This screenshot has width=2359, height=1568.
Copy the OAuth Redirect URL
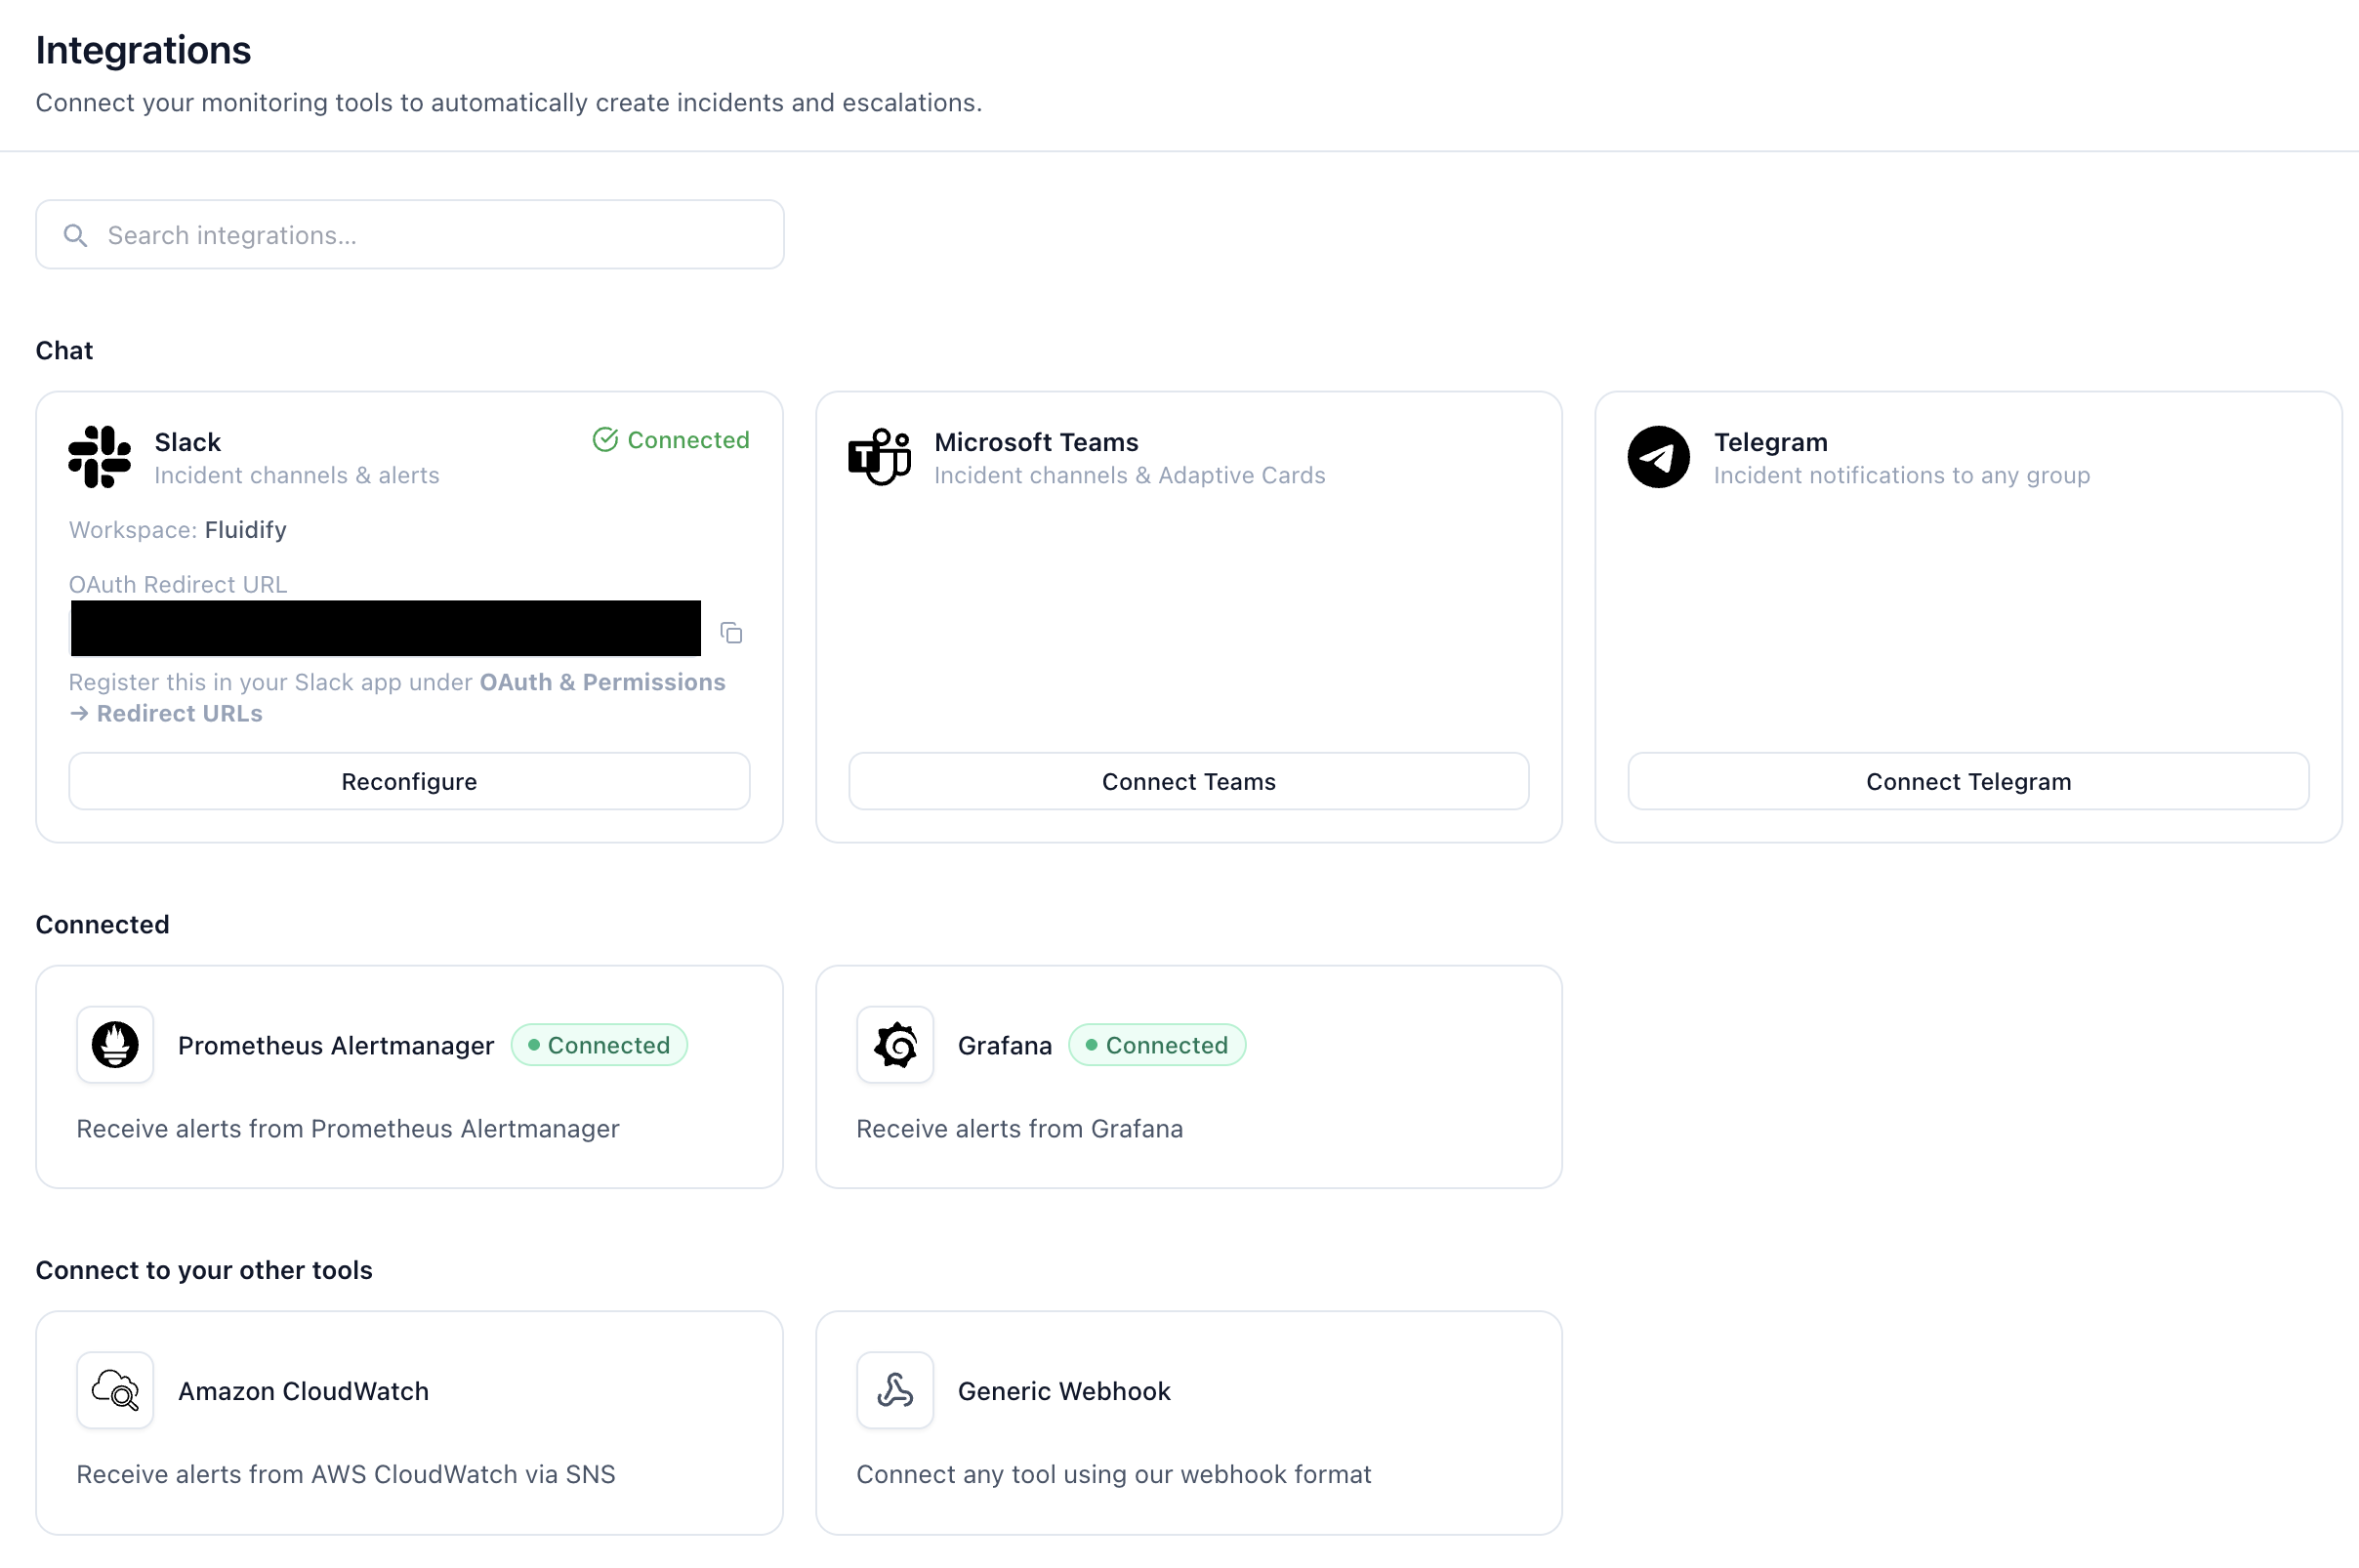coord(731,633)
